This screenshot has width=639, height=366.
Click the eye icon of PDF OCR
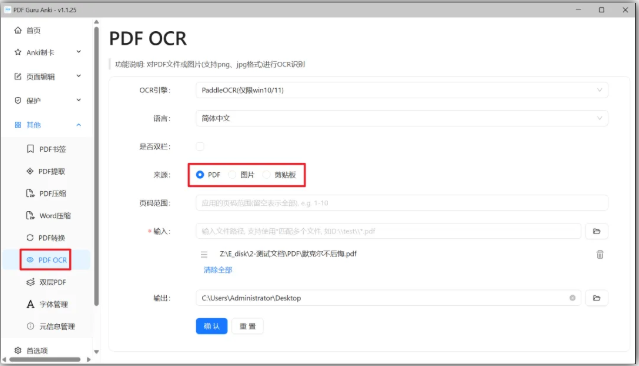pyautogui.click(x=30, y=260)
